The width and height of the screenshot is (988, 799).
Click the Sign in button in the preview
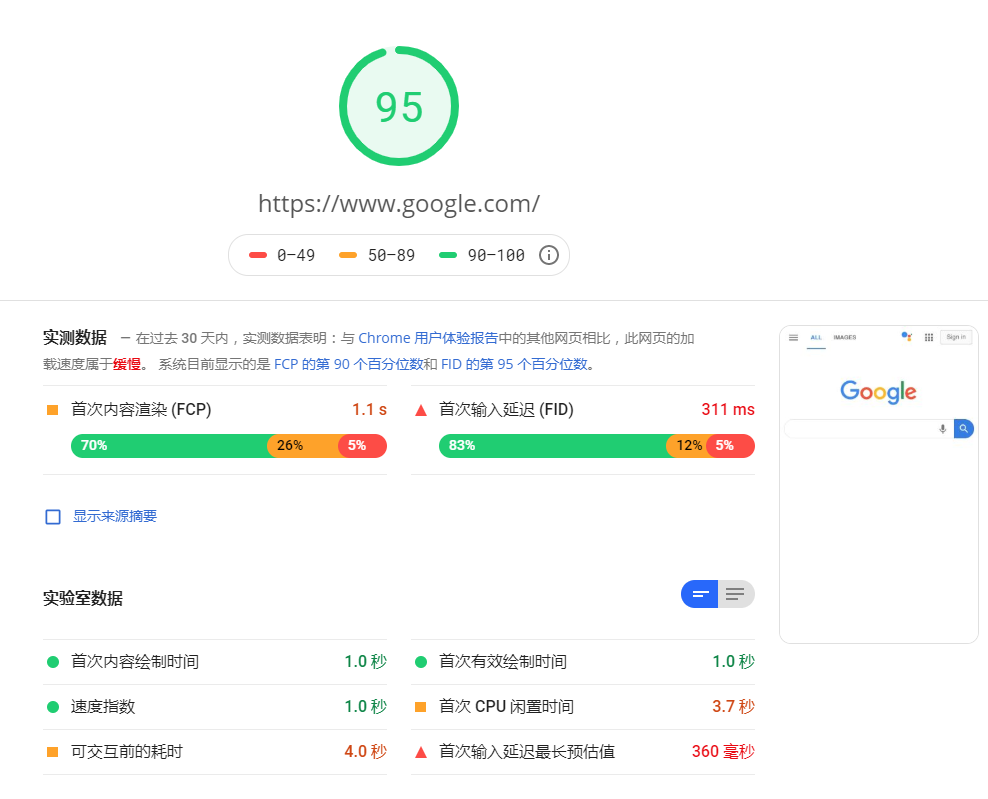(956, 337)
